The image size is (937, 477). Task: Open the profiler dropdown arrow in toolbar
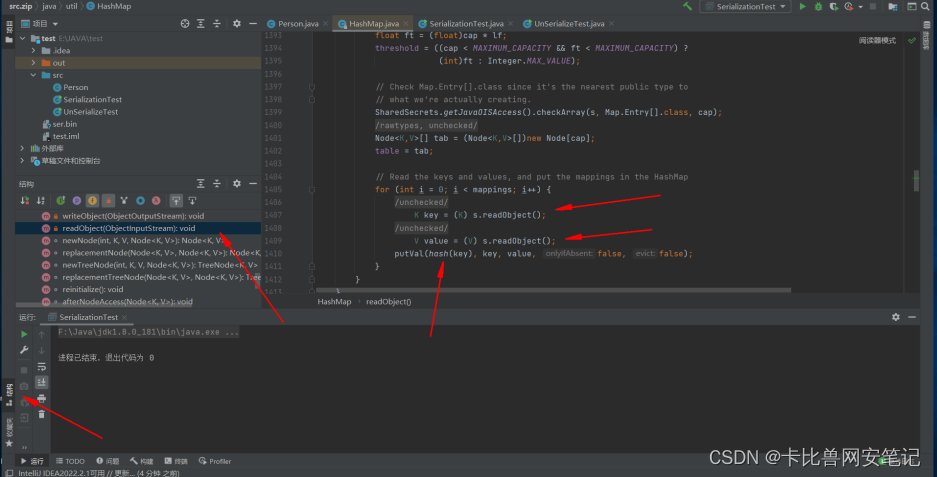click(861, 7)
